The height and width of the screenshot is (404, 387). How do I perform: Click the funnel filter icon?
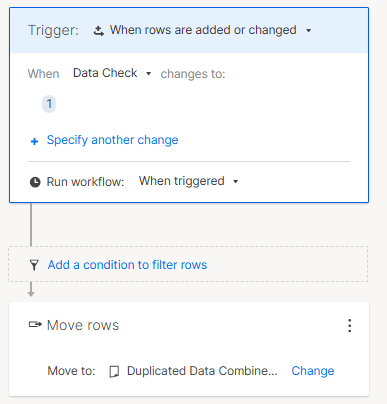(34, 265)
